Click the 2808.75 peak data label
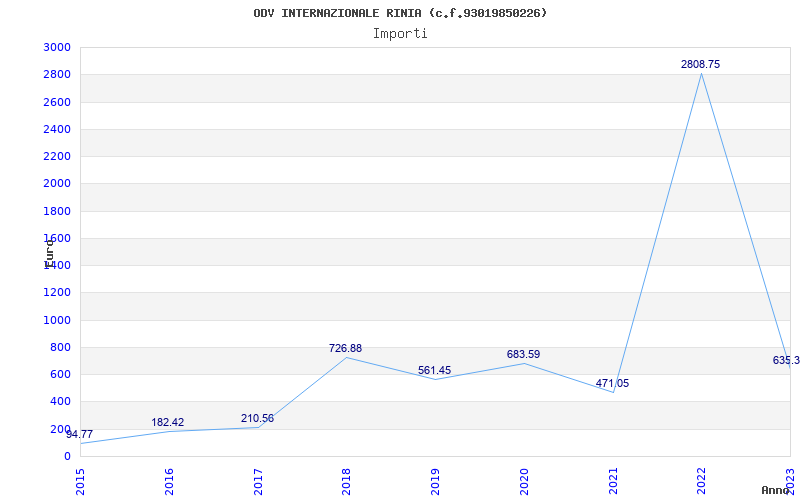This screenshot has width=800, height=500. tap(700, 64)
